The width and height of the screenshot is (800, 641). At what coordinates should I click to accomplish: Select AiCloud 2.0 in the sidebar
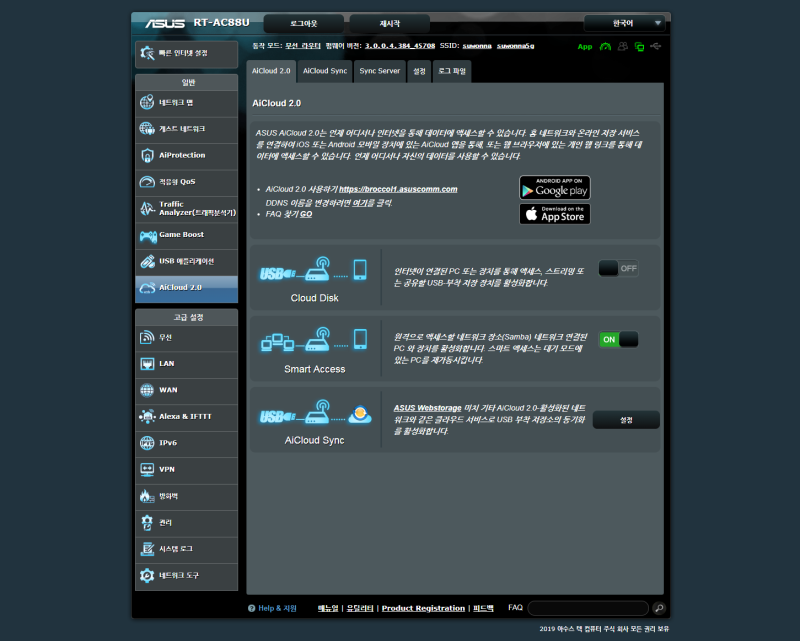186,288
